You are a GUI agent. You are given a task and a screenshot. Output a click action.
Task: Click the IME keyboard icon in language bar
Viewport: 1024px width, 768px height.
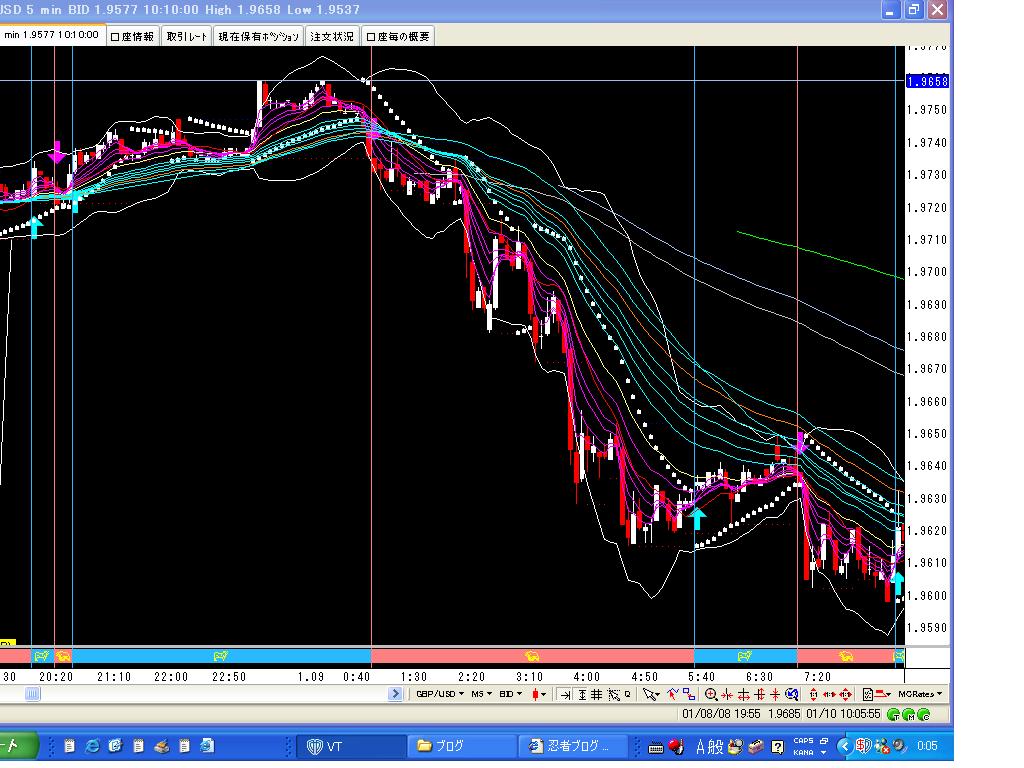click(x=656, y=747)
